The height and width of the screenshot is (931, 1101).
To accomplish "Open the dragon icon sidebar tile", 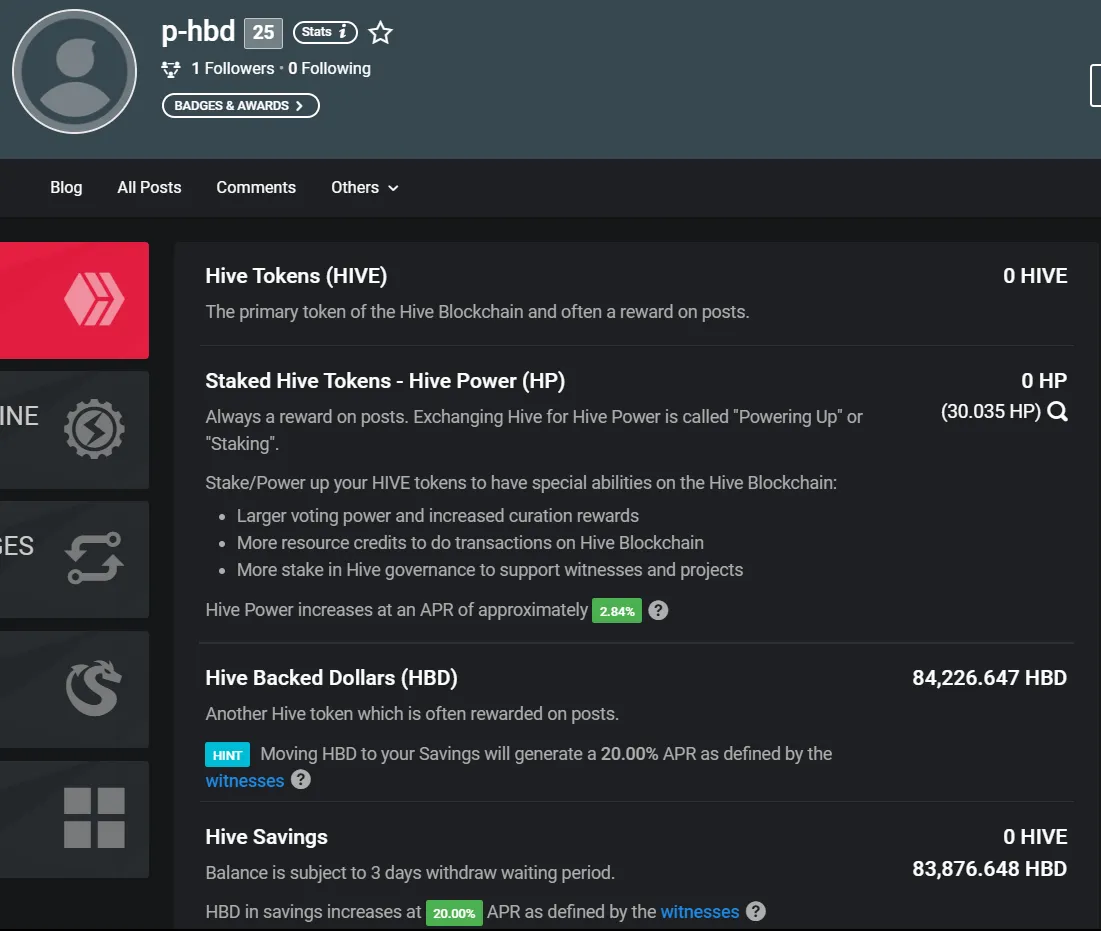I will point(74,689).
